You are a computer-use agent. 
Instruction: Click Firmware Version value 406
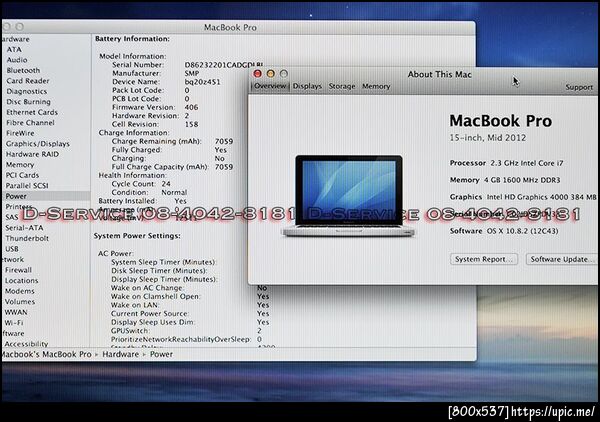pos(191,107)
